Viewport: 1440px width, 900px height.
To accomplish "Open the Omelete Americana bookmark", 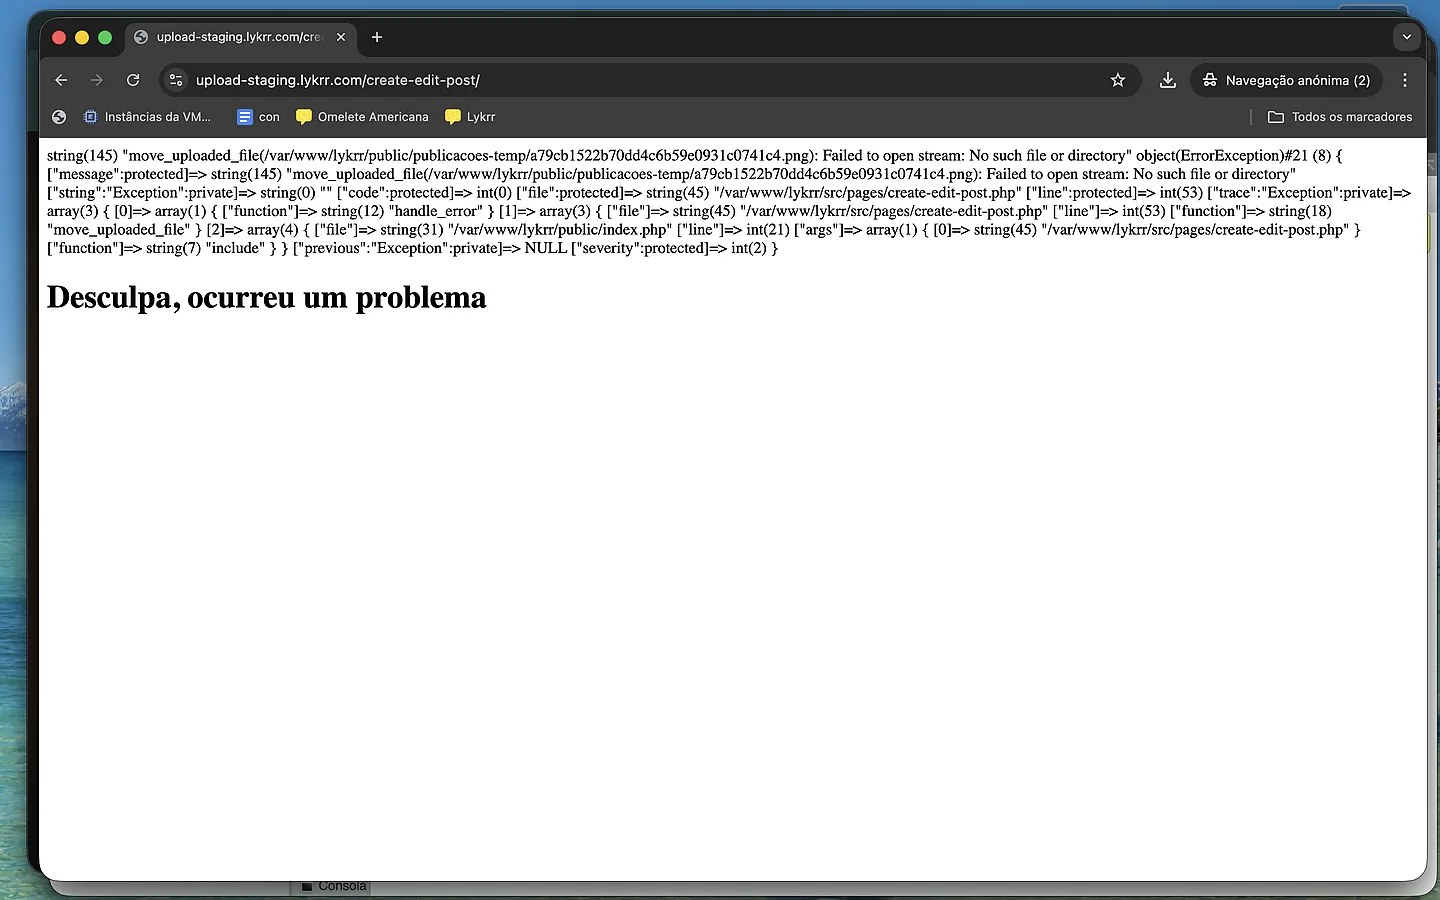I will pyautogui.click(x=362, y=117).
